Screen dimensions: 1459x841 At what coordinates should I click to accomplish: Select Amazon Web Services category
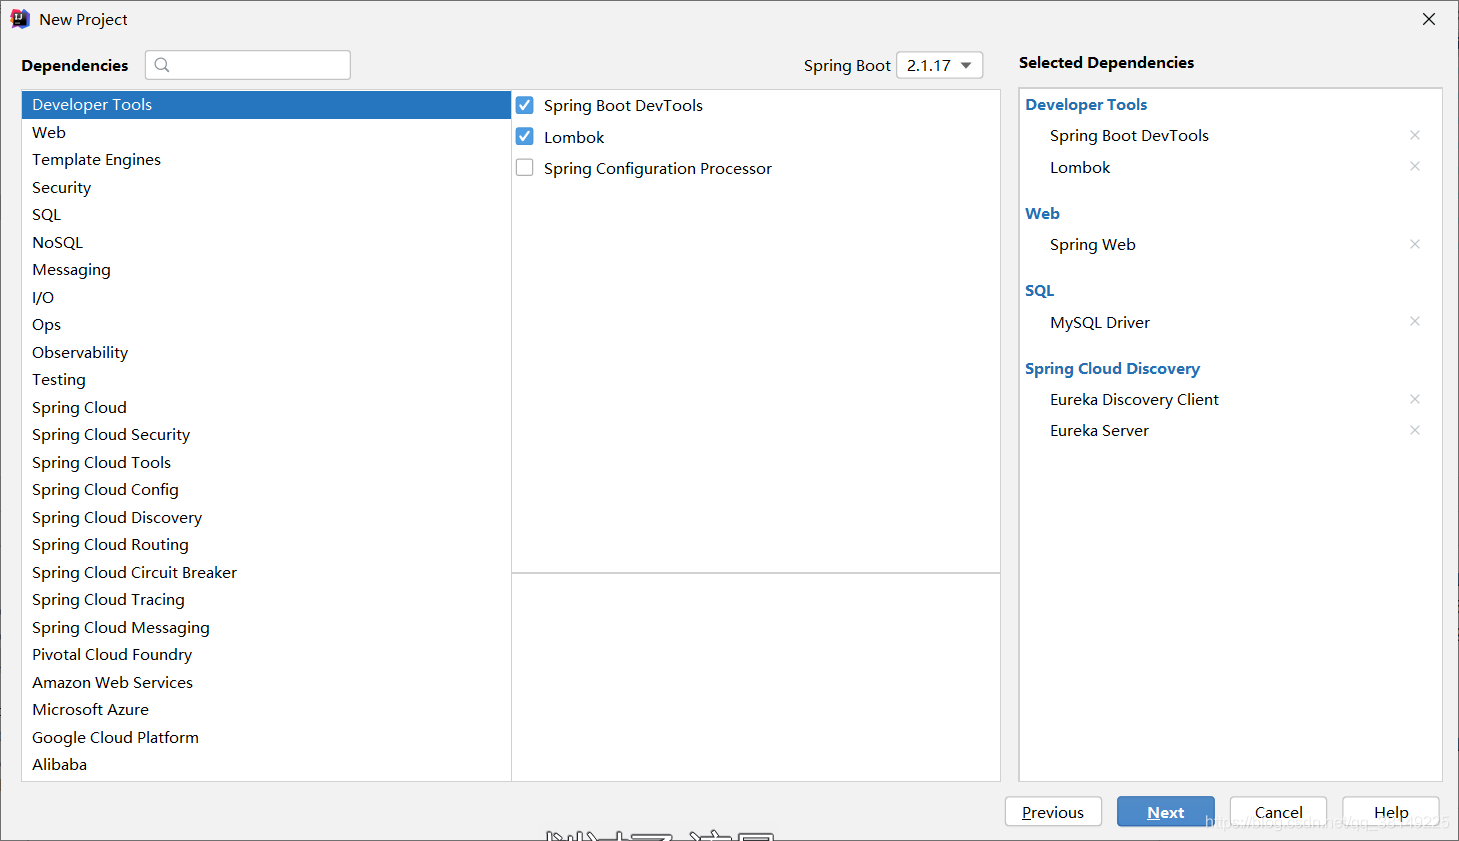click(x=266, y=682)
